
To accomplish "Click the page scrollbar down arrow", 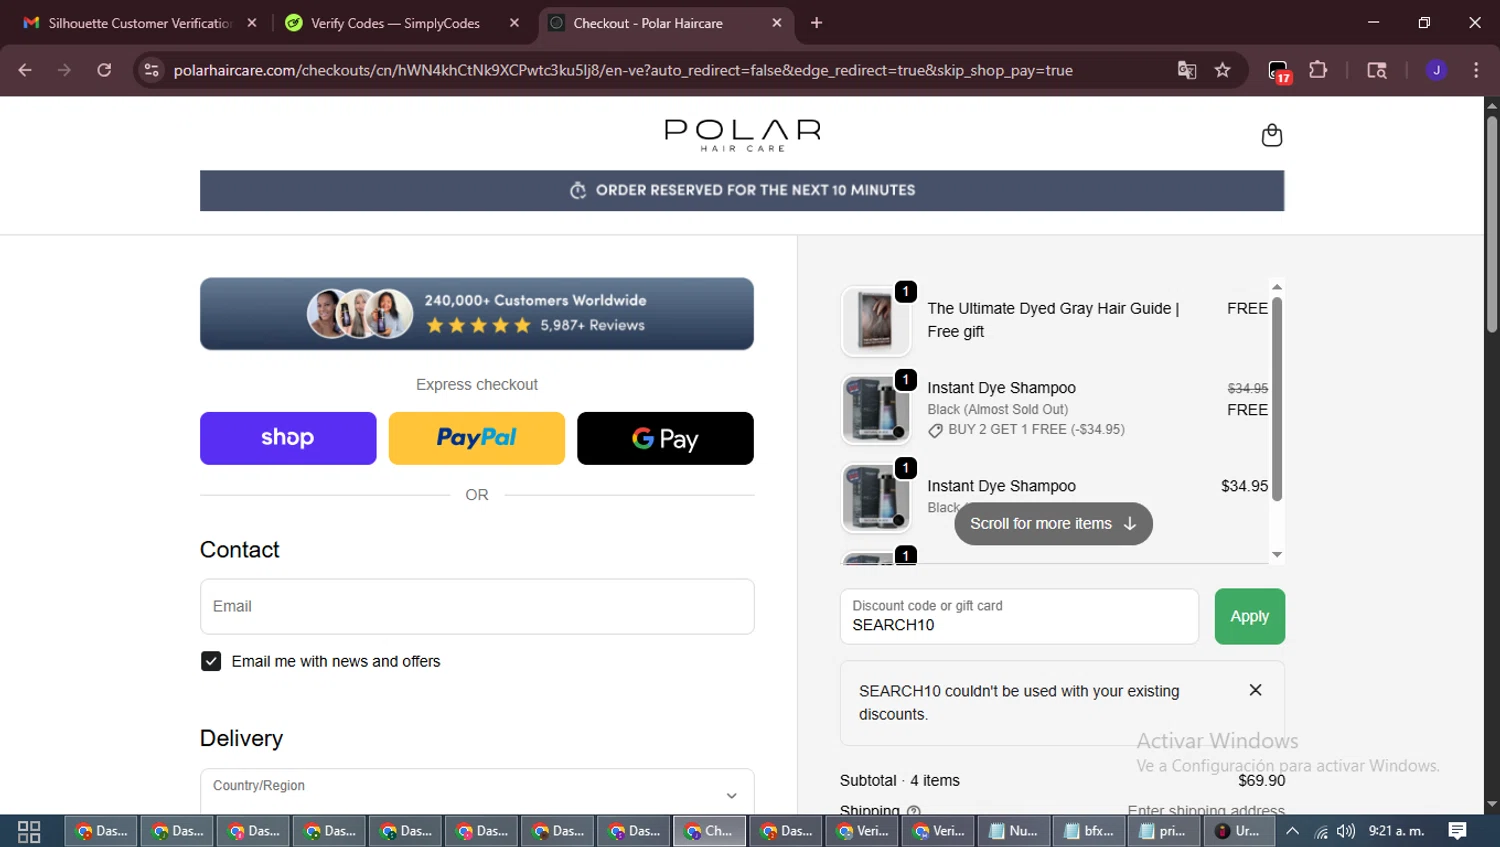I will click(1492, 804).
